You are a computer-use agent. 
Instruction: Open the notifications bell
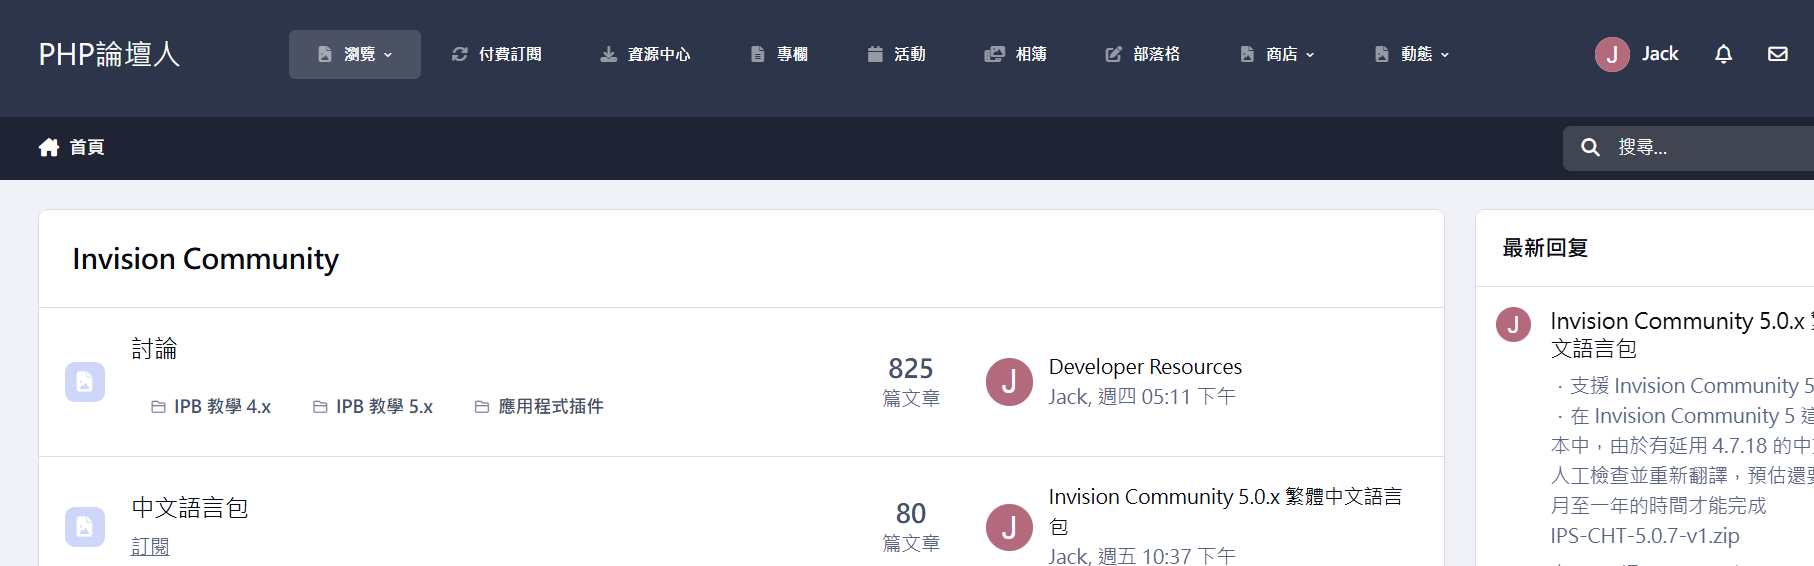tap(1723, 54)
